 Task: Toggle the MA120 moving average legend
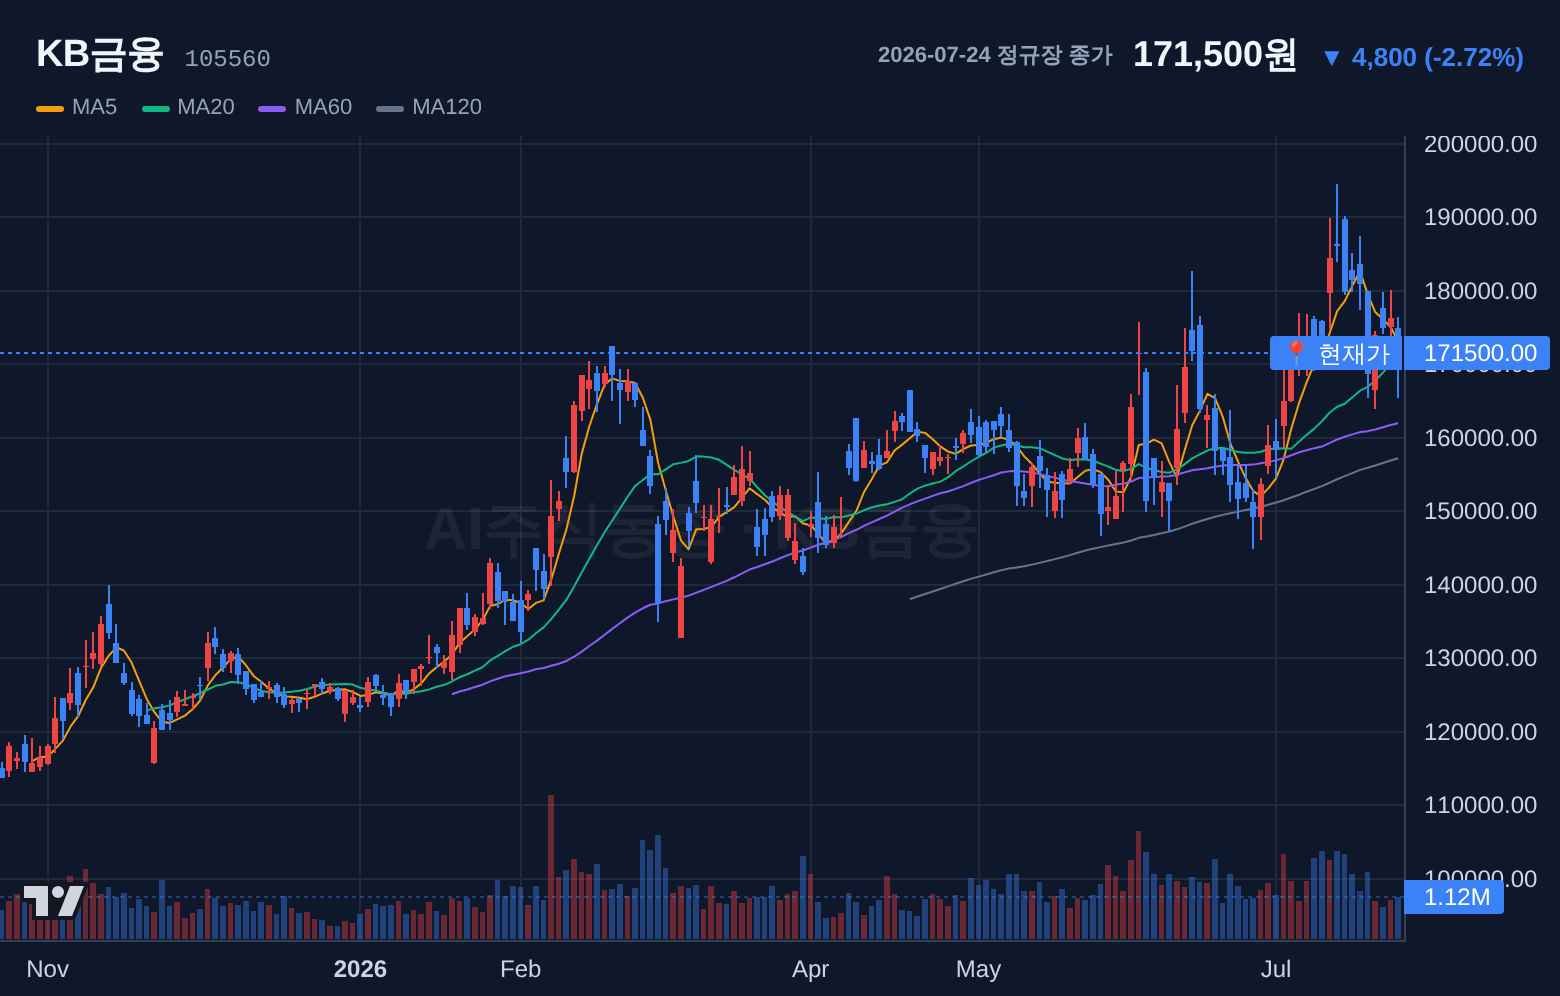pyautogui.click(x=429, y=107)
